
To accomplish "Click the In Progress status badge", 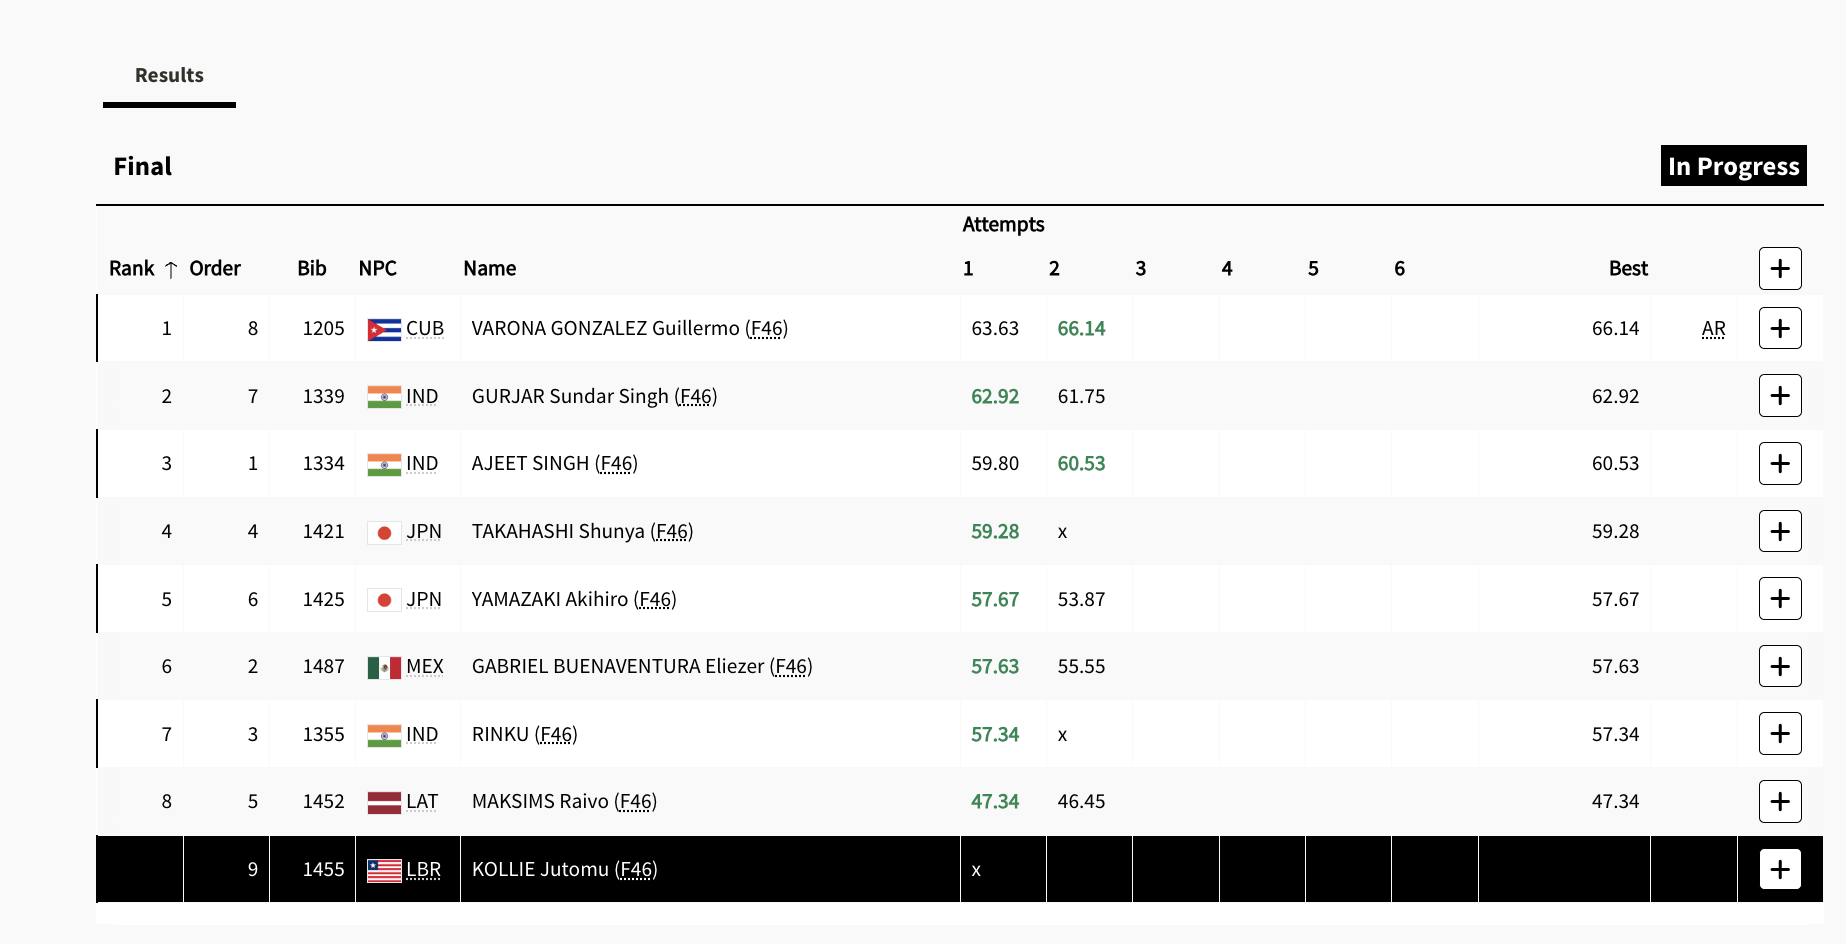I will click(x=1733, y=166).
